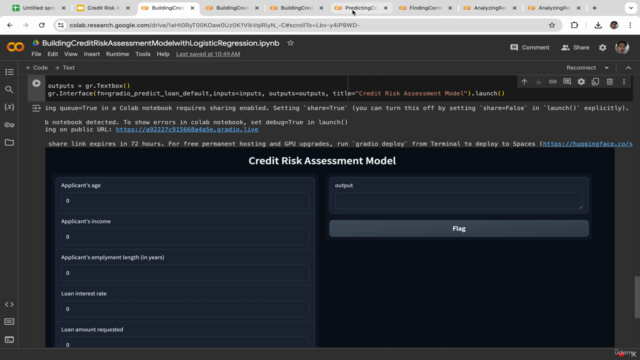Open the variables inspector {x} icon
Screen dimensions: 640x360
tap(9, 107)
